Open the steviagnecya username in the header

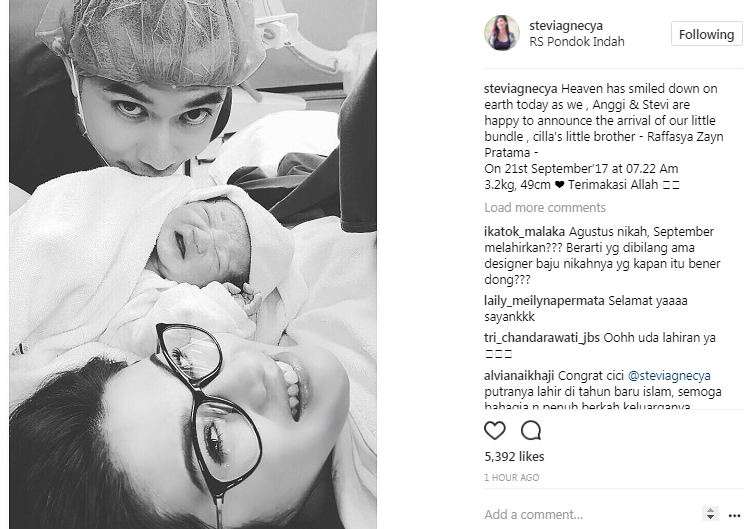click(566, 25)
